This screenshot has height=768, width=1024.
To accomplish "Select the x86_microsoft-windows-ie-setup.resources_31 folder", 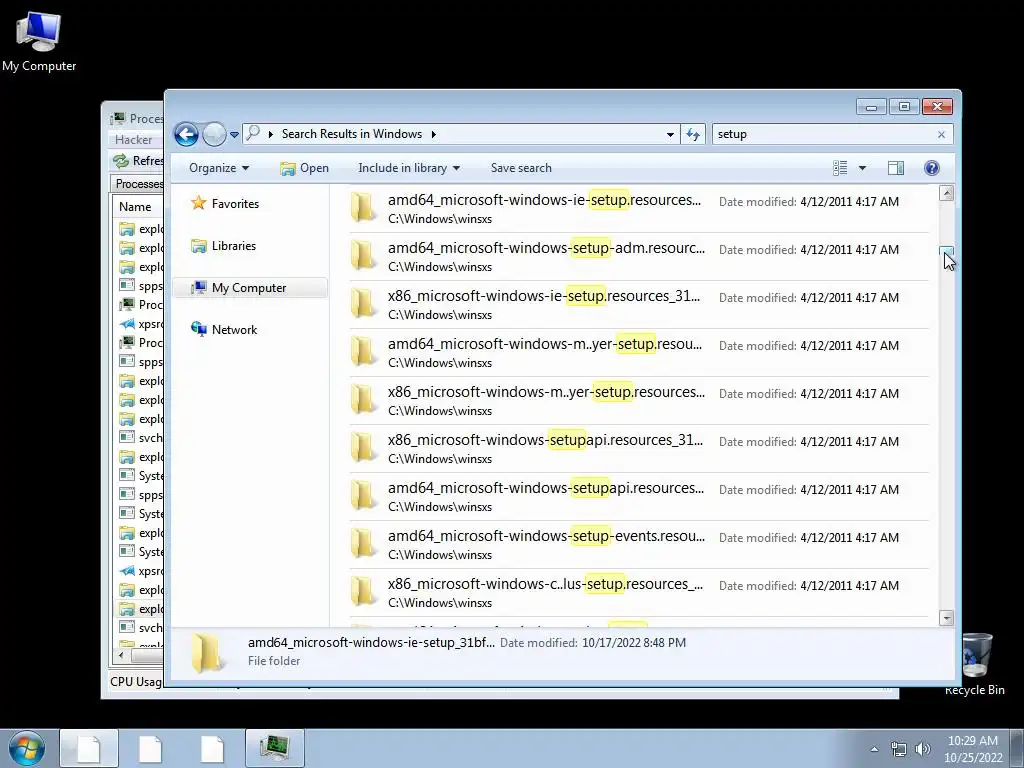I will 639,305.
